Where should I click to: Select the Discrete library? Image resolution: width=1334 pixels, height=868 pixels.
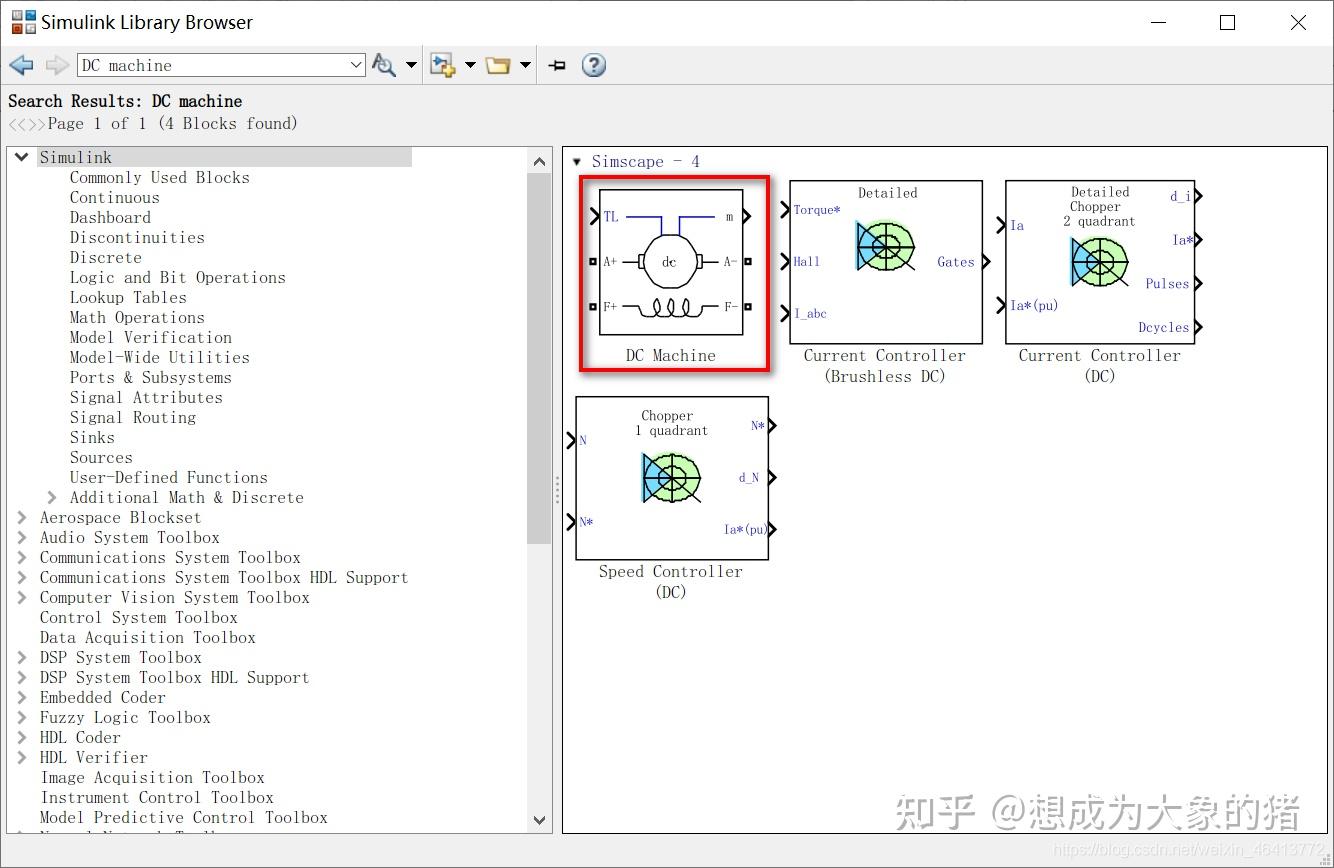(105, 257)
